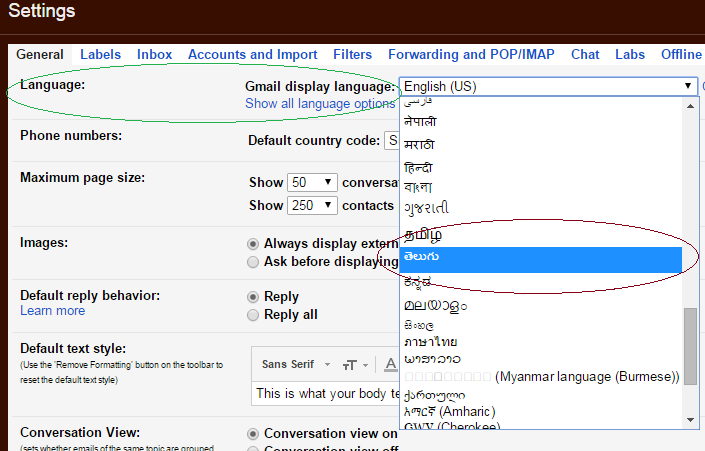Choose বাংলা (Bengali) in language list
The image size is (705, 451).
(540, 187)
